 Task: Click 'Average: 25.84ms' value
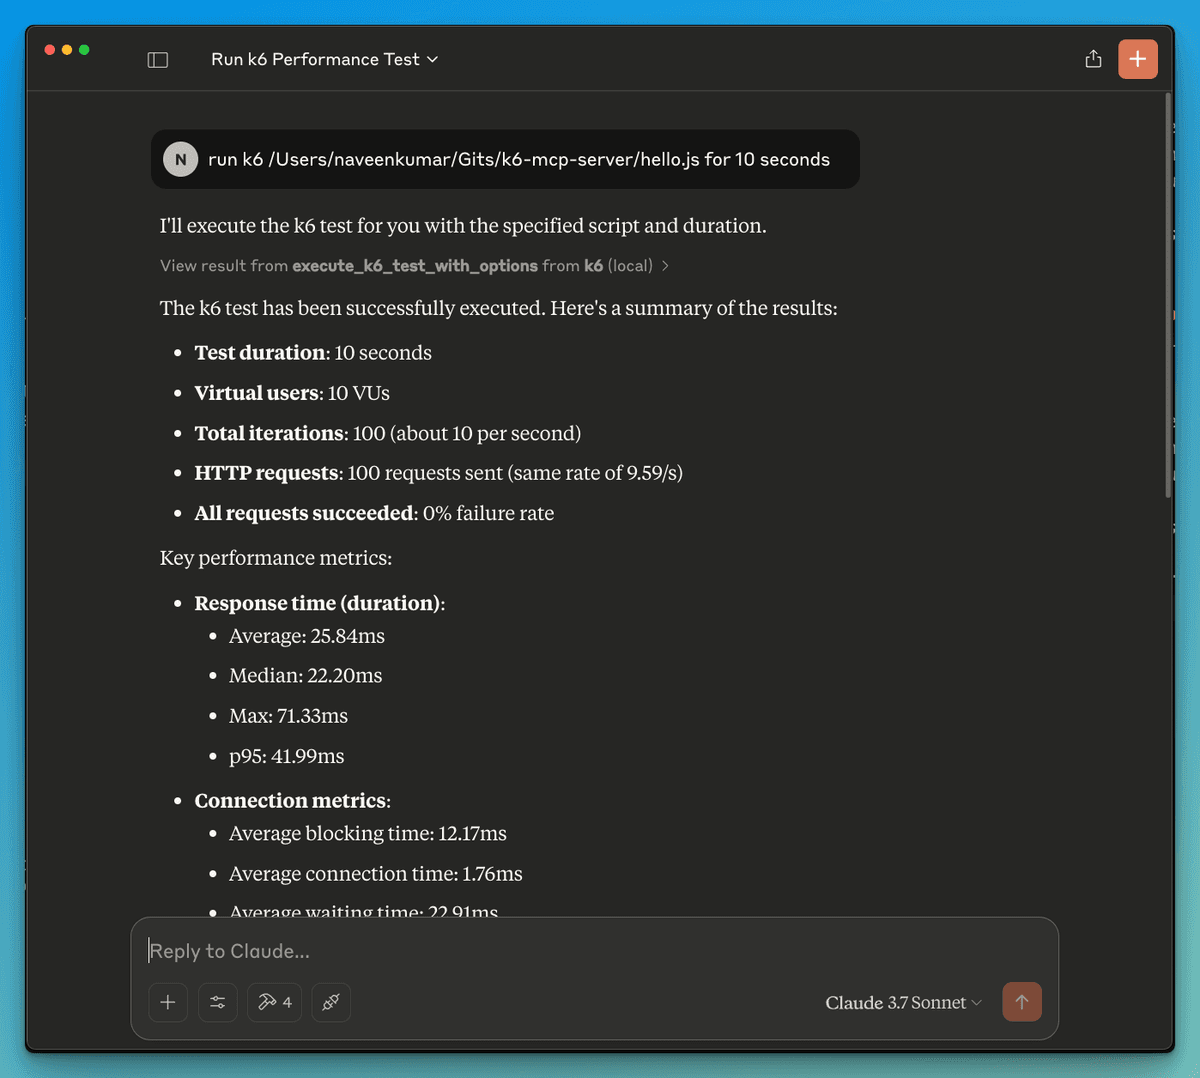click(x=307, y=636)
